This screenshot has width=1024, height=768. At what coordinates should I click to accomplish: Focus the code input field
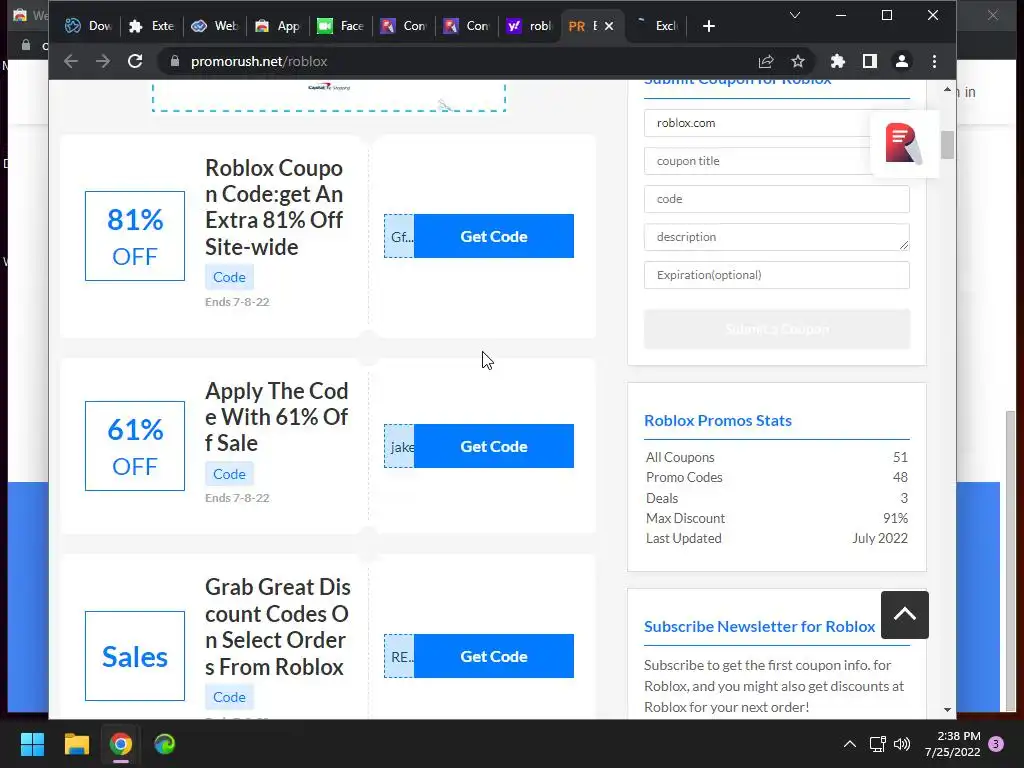(x=776, y=199)
